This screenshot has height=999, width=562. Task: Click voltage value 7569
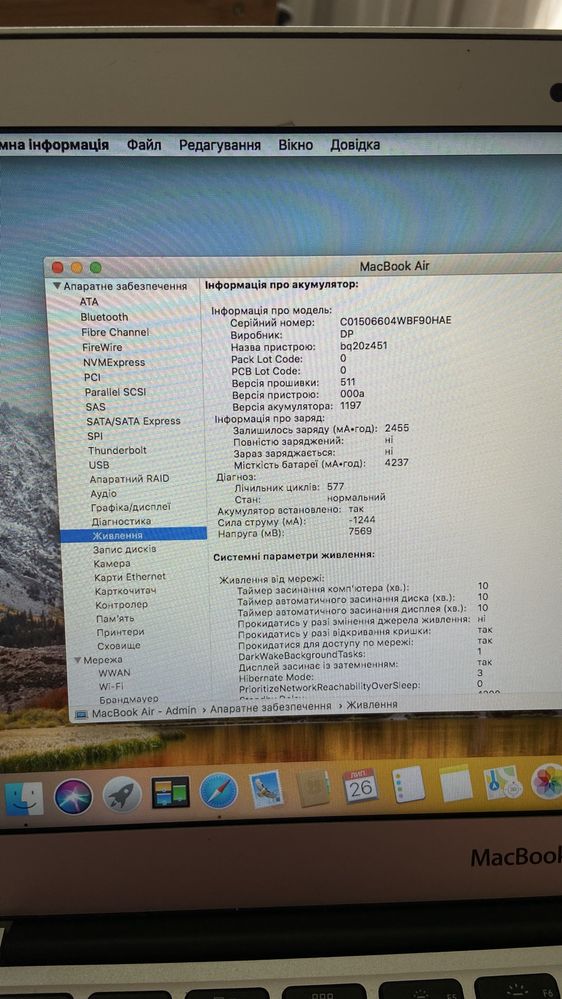click(361, 531)
